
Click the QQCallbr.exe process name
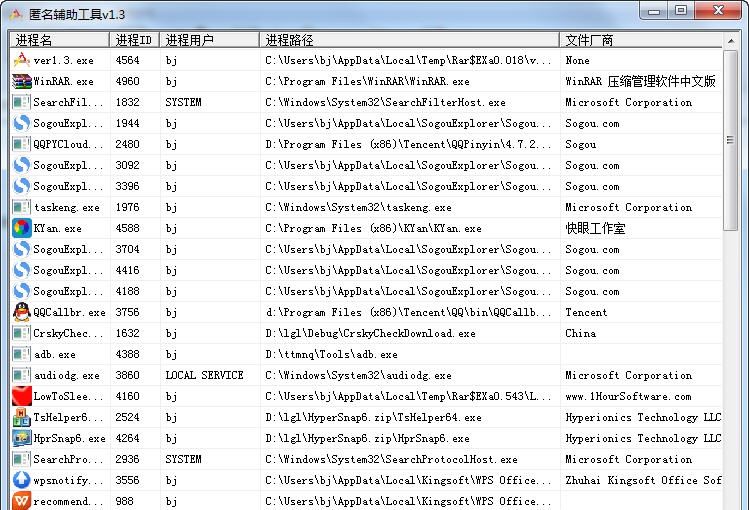pyautogui.click(x=69, y=312)
